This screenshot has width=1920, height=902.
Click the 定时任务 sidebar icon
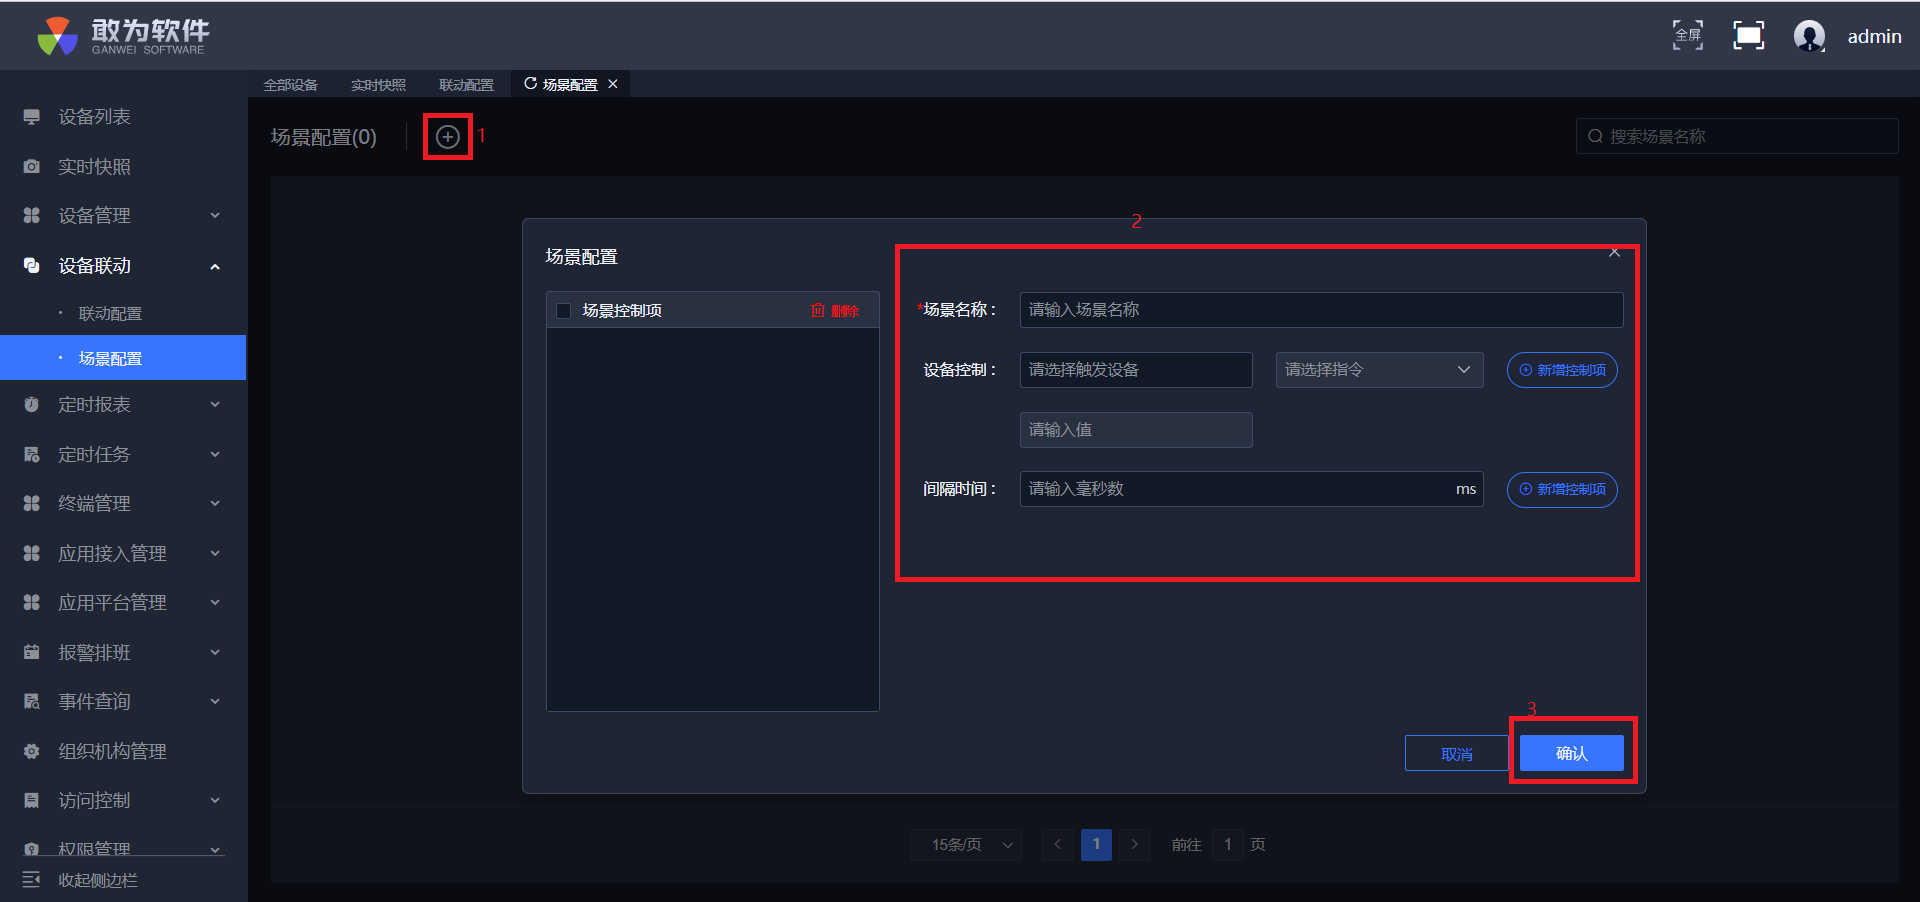[32, 455]
